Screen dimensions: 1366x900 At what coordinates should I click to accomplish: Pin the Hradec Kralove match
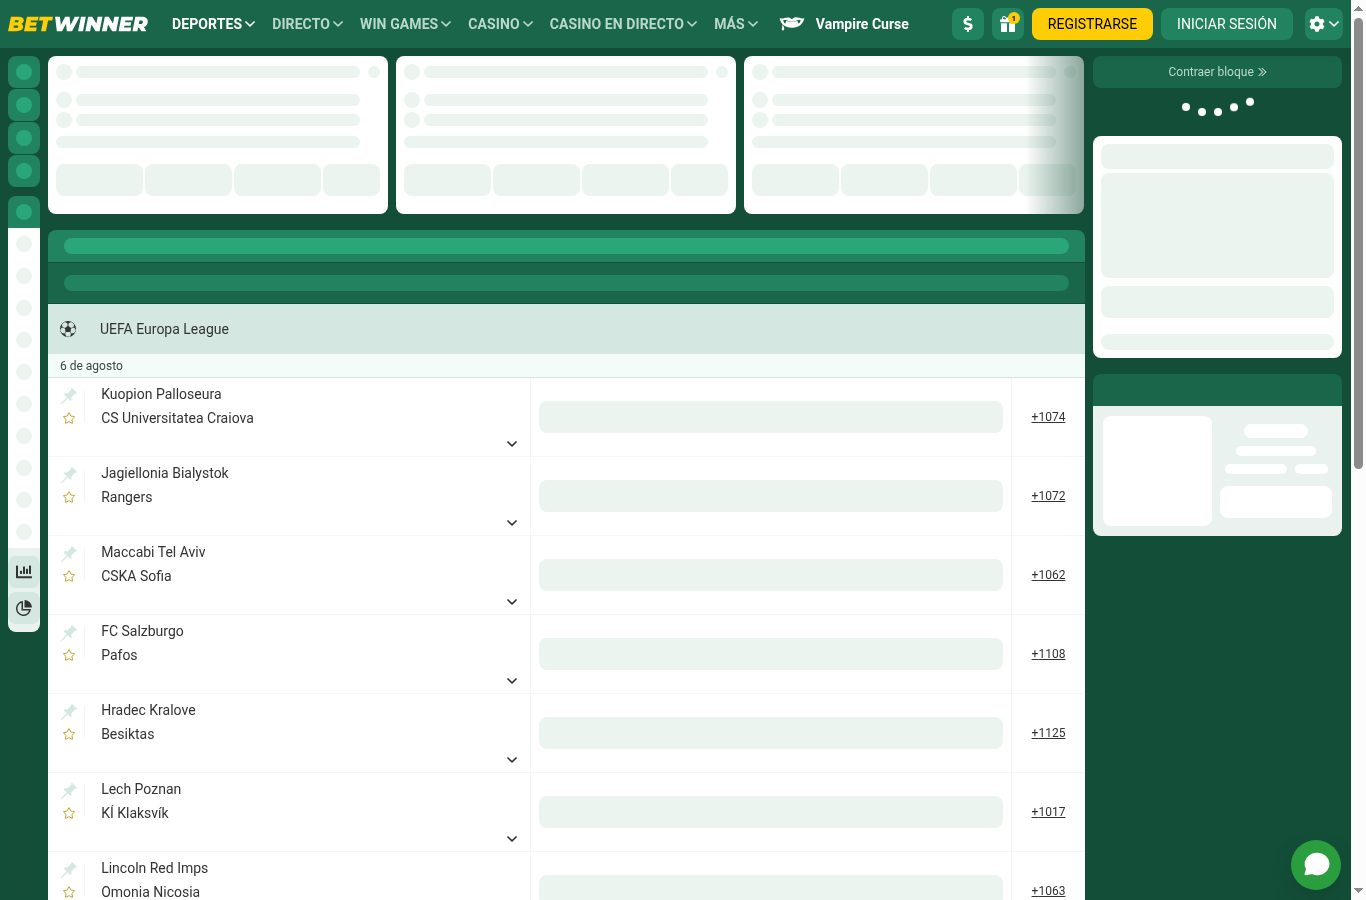pos(69,712)
